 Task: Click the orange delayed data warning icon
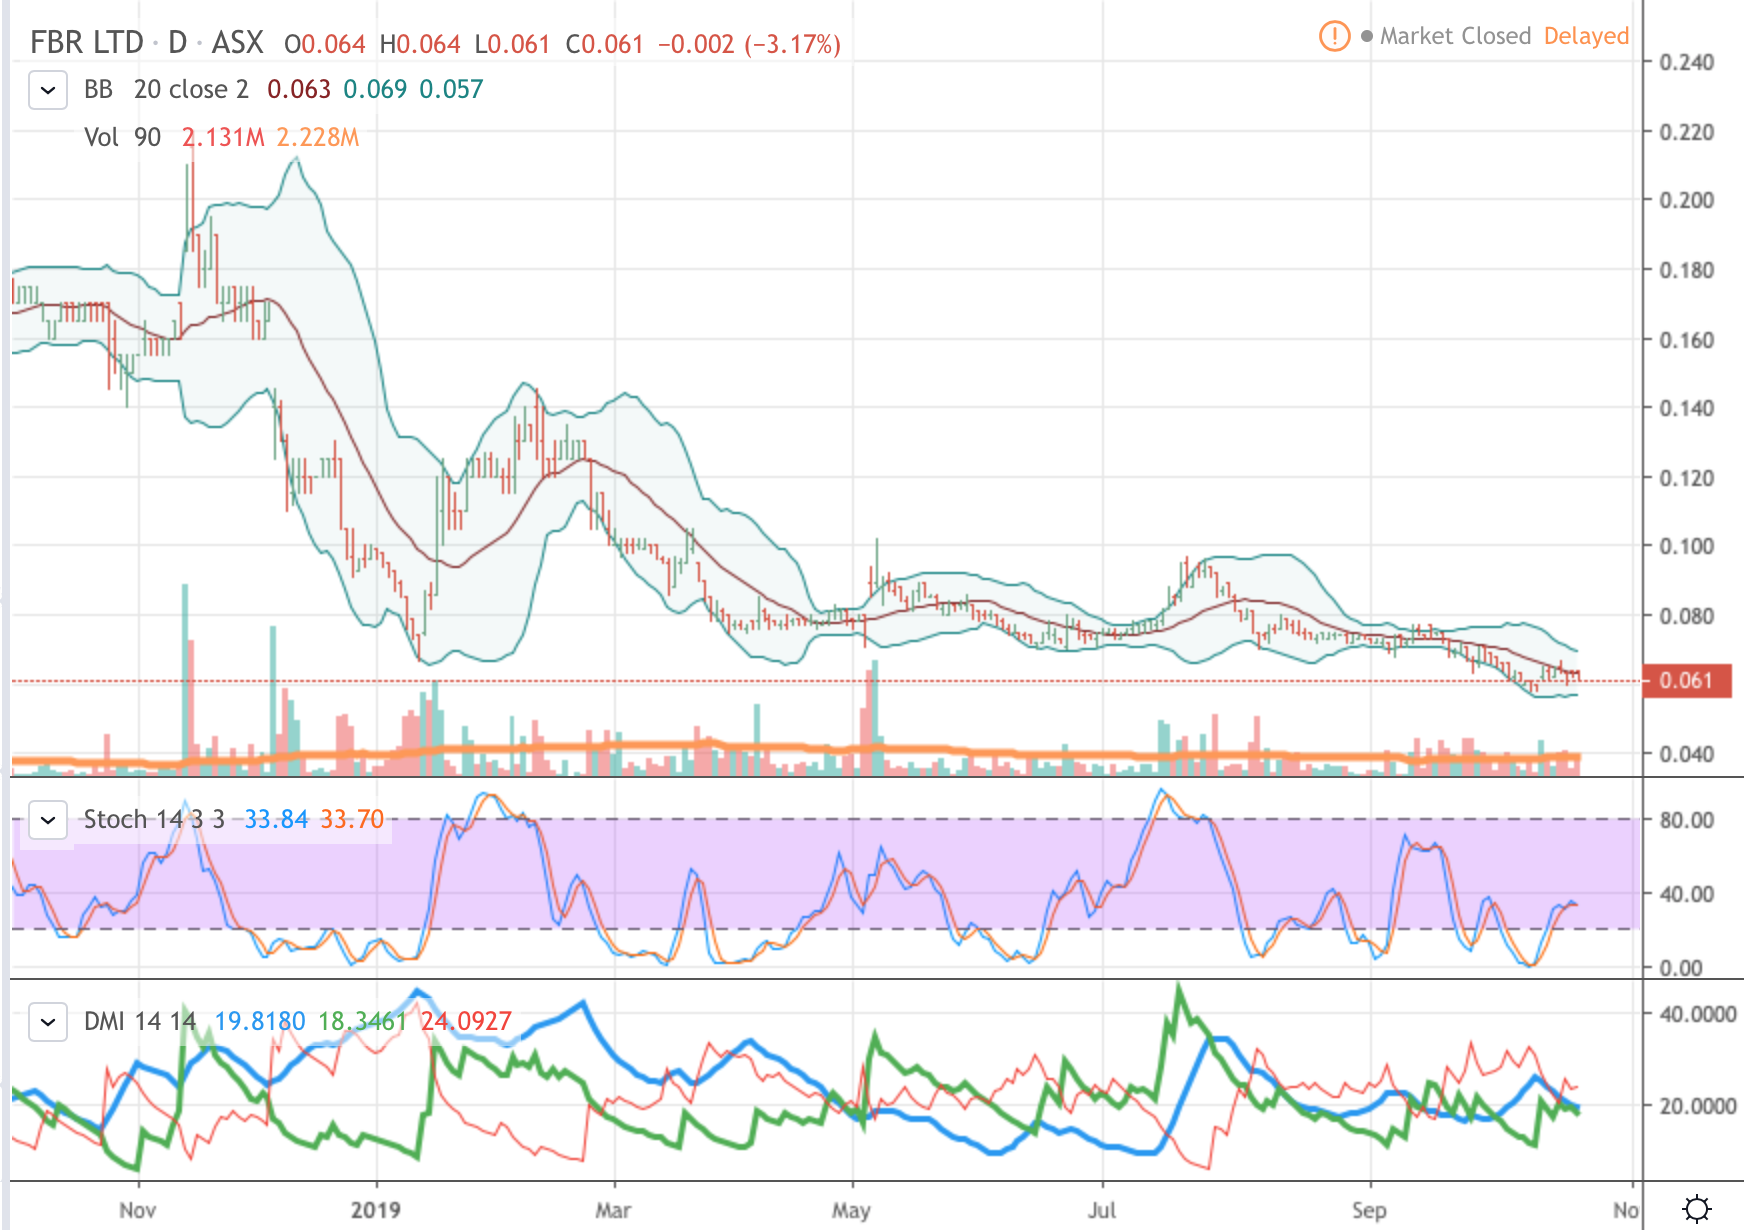[x=1334, y=36]
